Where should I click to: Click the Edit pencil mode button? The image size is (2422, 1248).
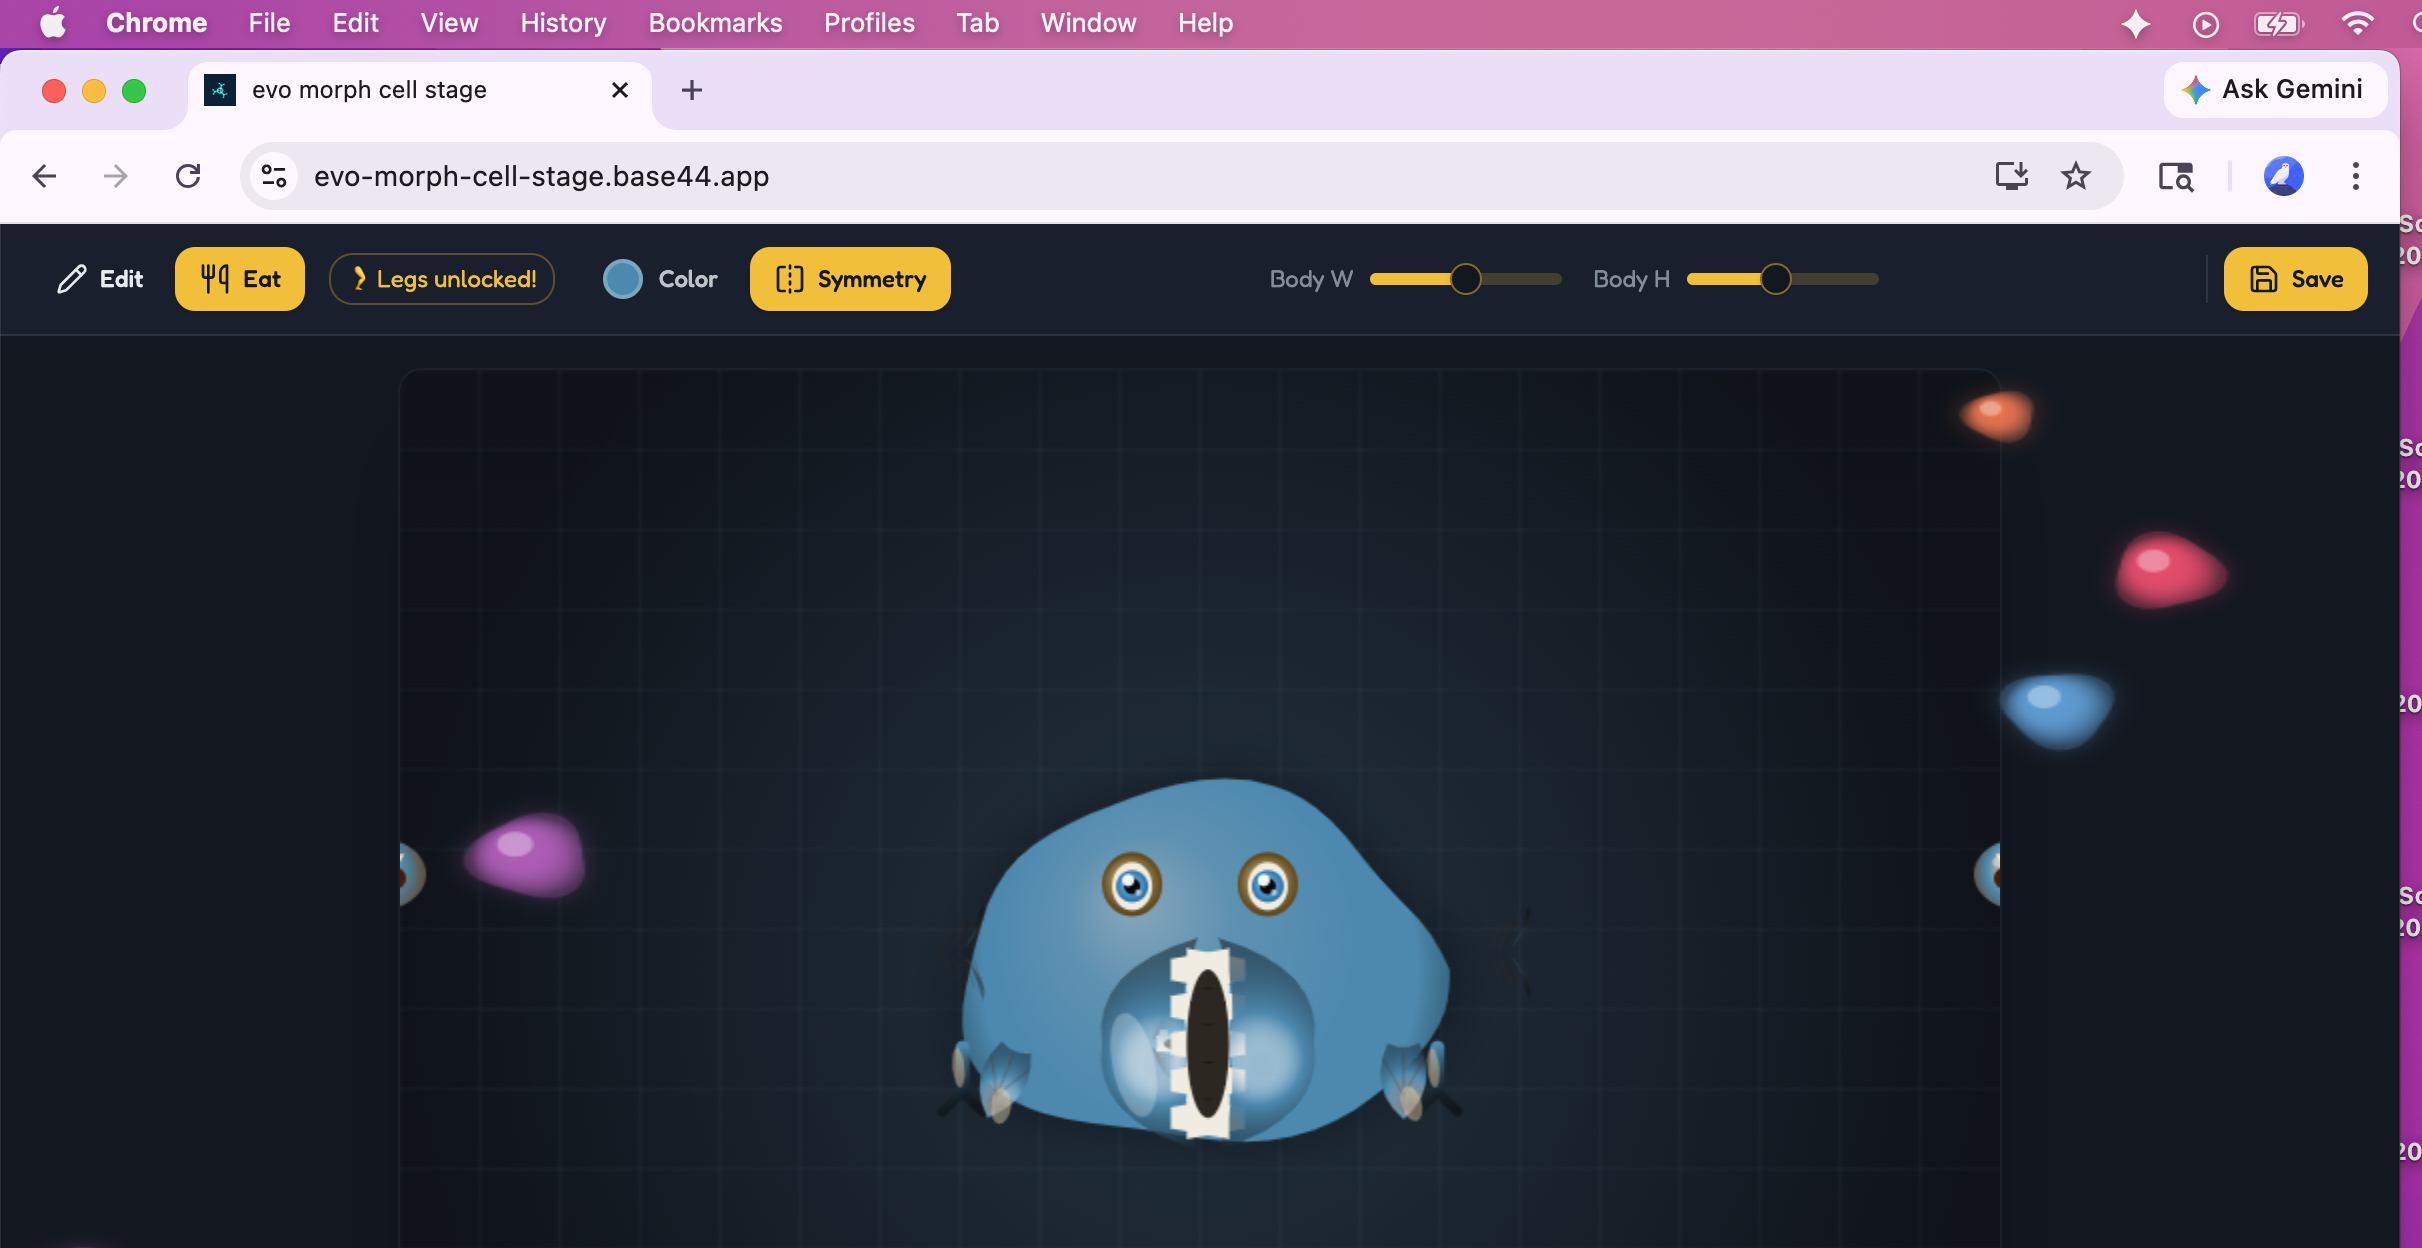tap(100, 279)
